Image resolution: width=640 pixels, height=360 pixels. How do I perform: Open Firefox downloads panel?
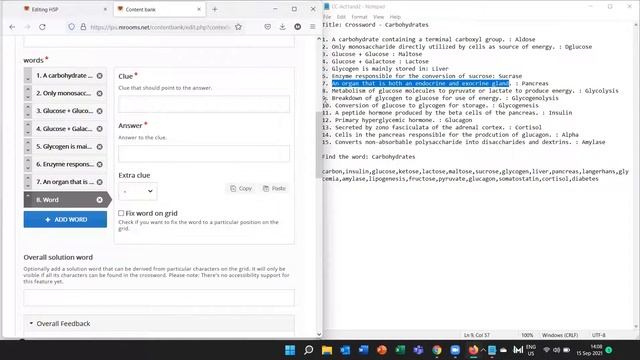(282, 27)
